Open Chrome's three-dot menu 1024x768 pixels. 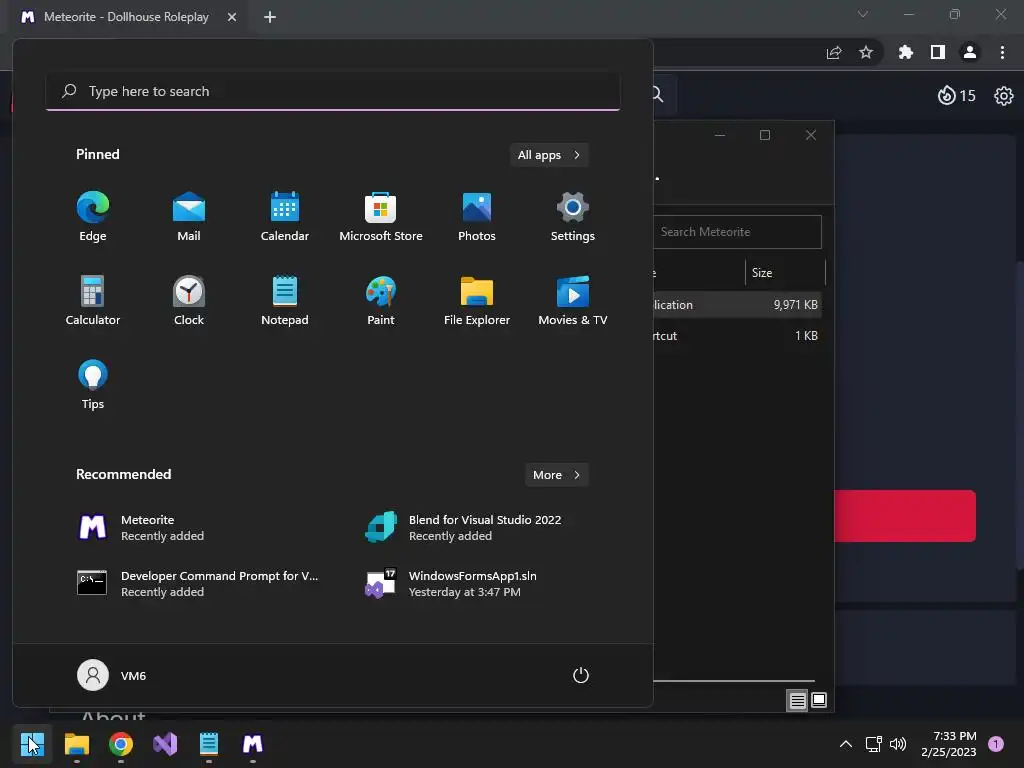pos(1002,53)
